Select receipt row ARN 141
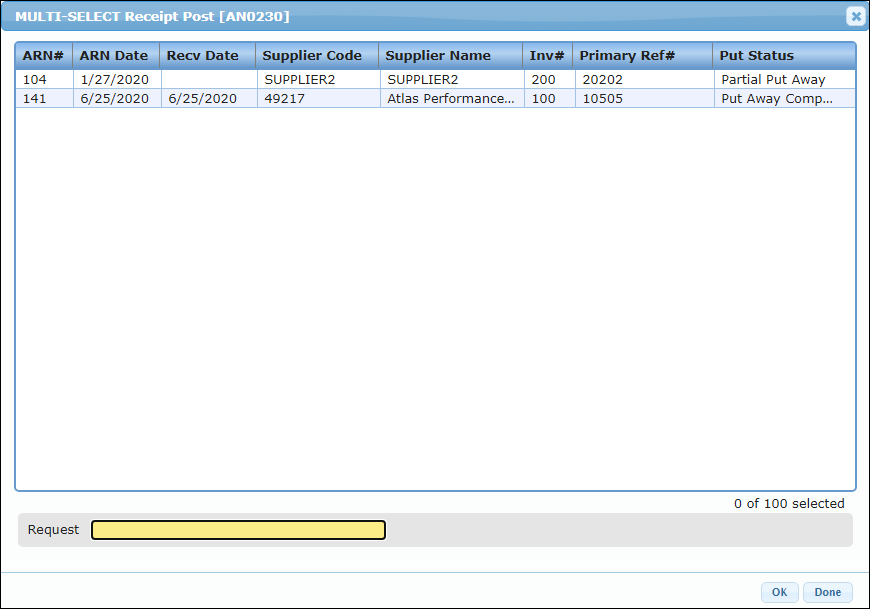The height and width of the screenshot is (609, 870). (35, 99)
